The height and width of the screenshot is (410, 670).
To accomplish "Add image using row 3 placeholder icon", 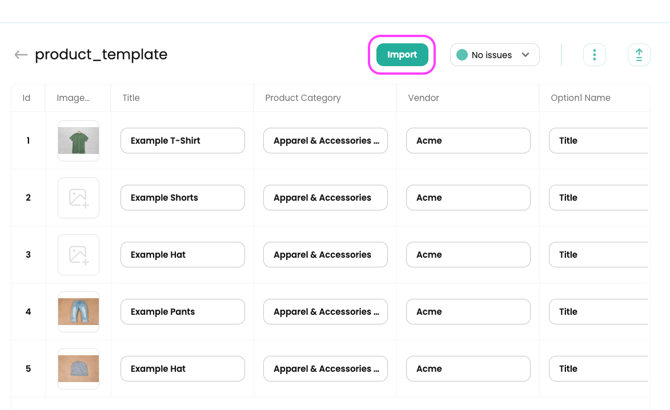I will coord(78,255).
